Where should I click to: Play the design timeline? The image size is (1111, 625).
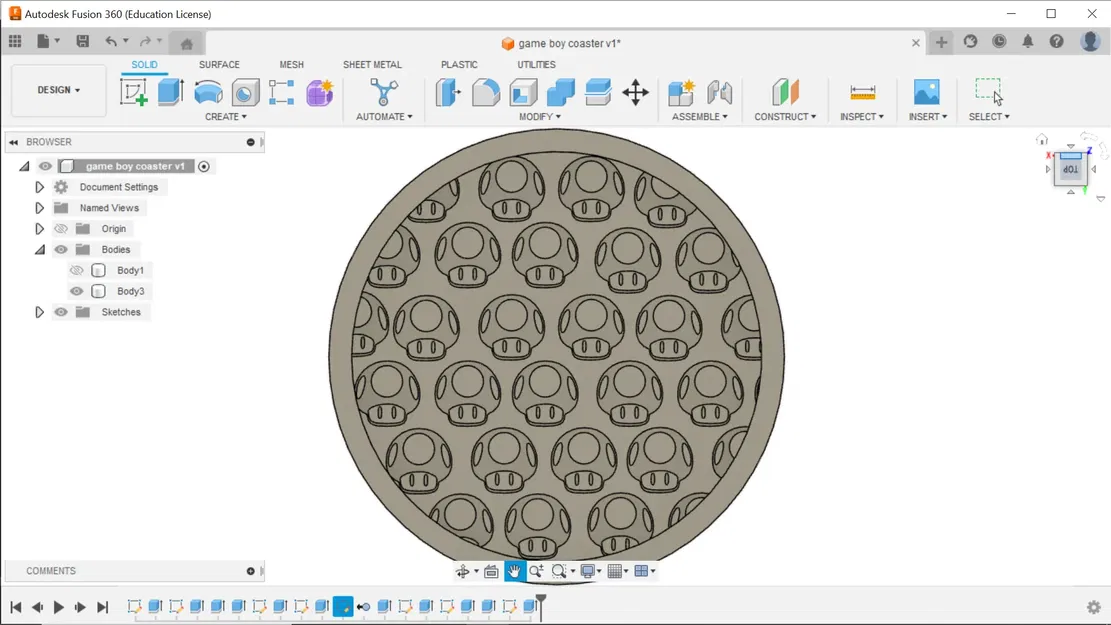(x=59, y=607)
